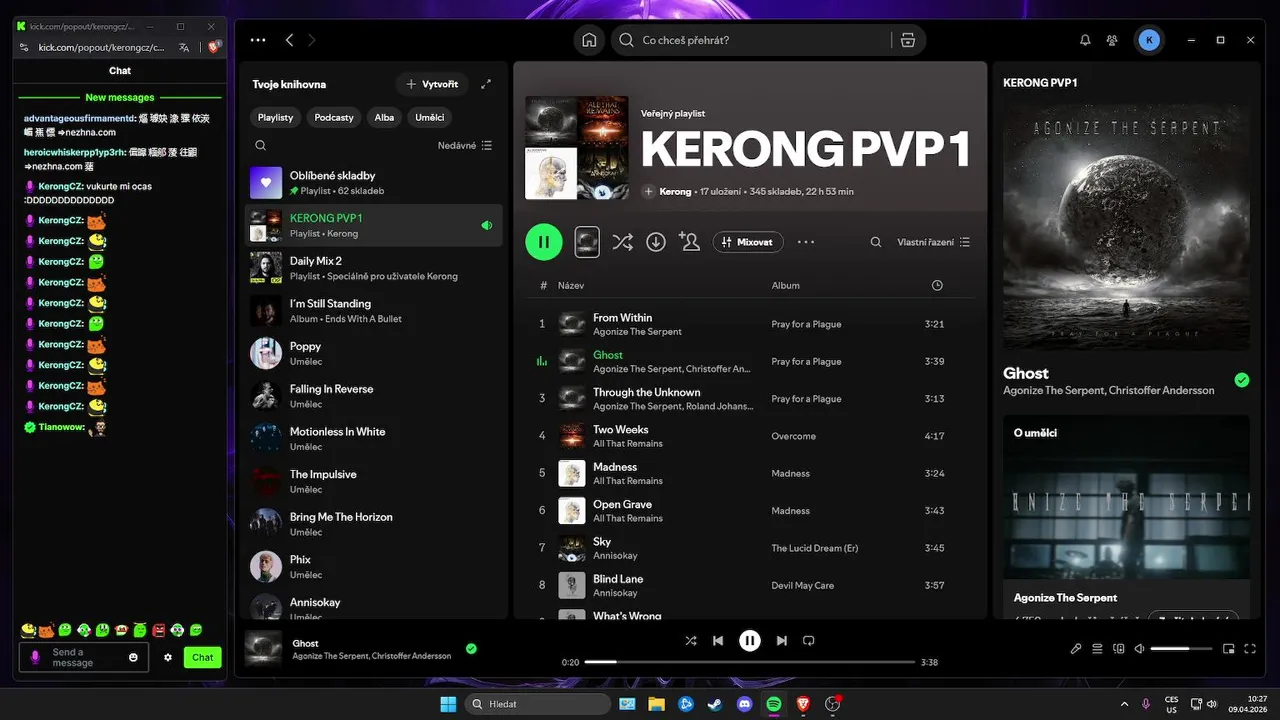Viewport: 1280px width, 720px height.
Task: Adjust the Spotify volume slider
Action: tap(1182, 649)
